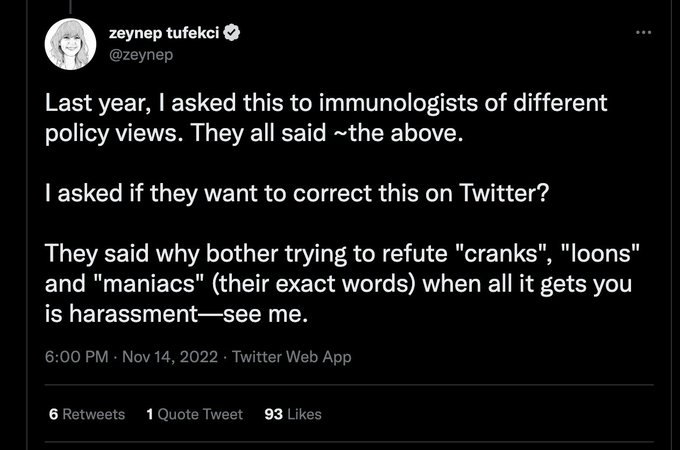The height and width of the screenshot is (450, 680).
Task: Open the 6:00 PM time link
Action: (x=76, y=357)
